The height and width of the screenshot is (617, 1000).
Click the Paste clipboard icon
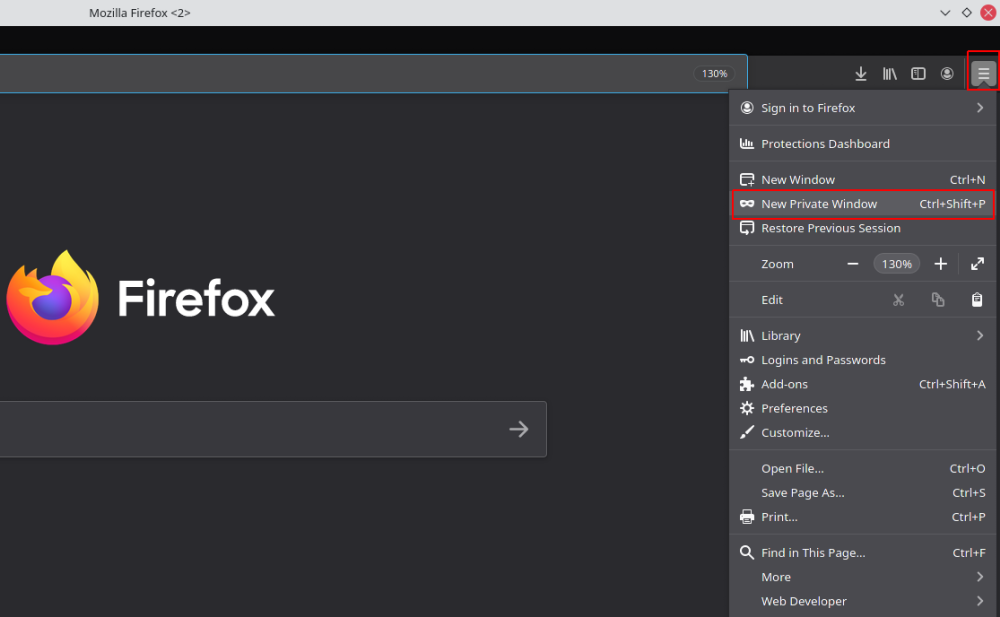pos(976,299)
